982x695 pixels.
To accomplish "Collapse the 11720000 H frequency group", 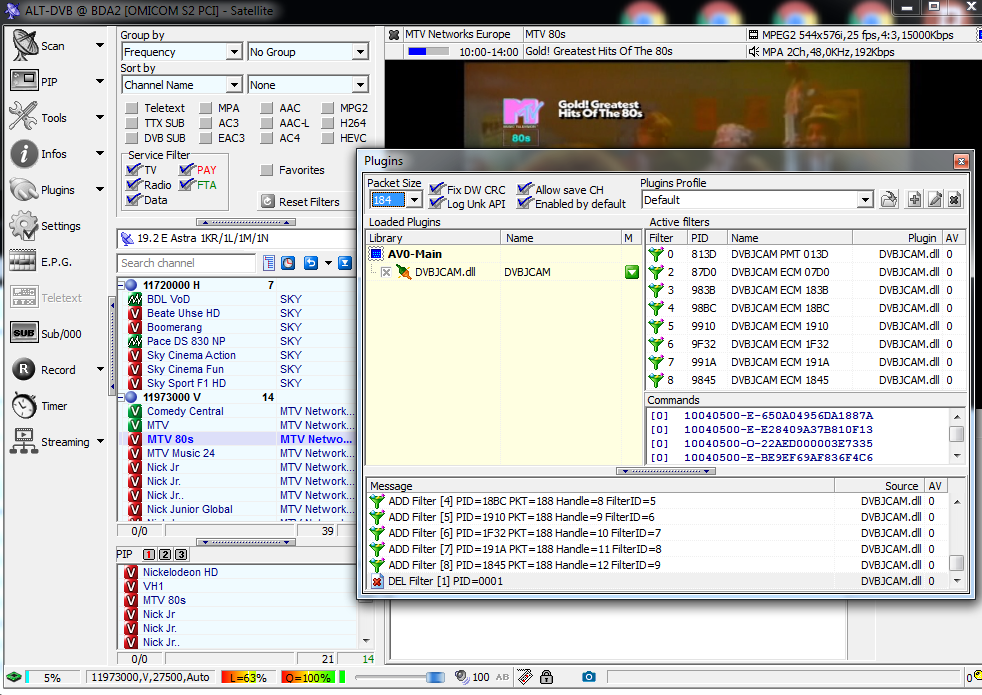I will tap(121, 285).
